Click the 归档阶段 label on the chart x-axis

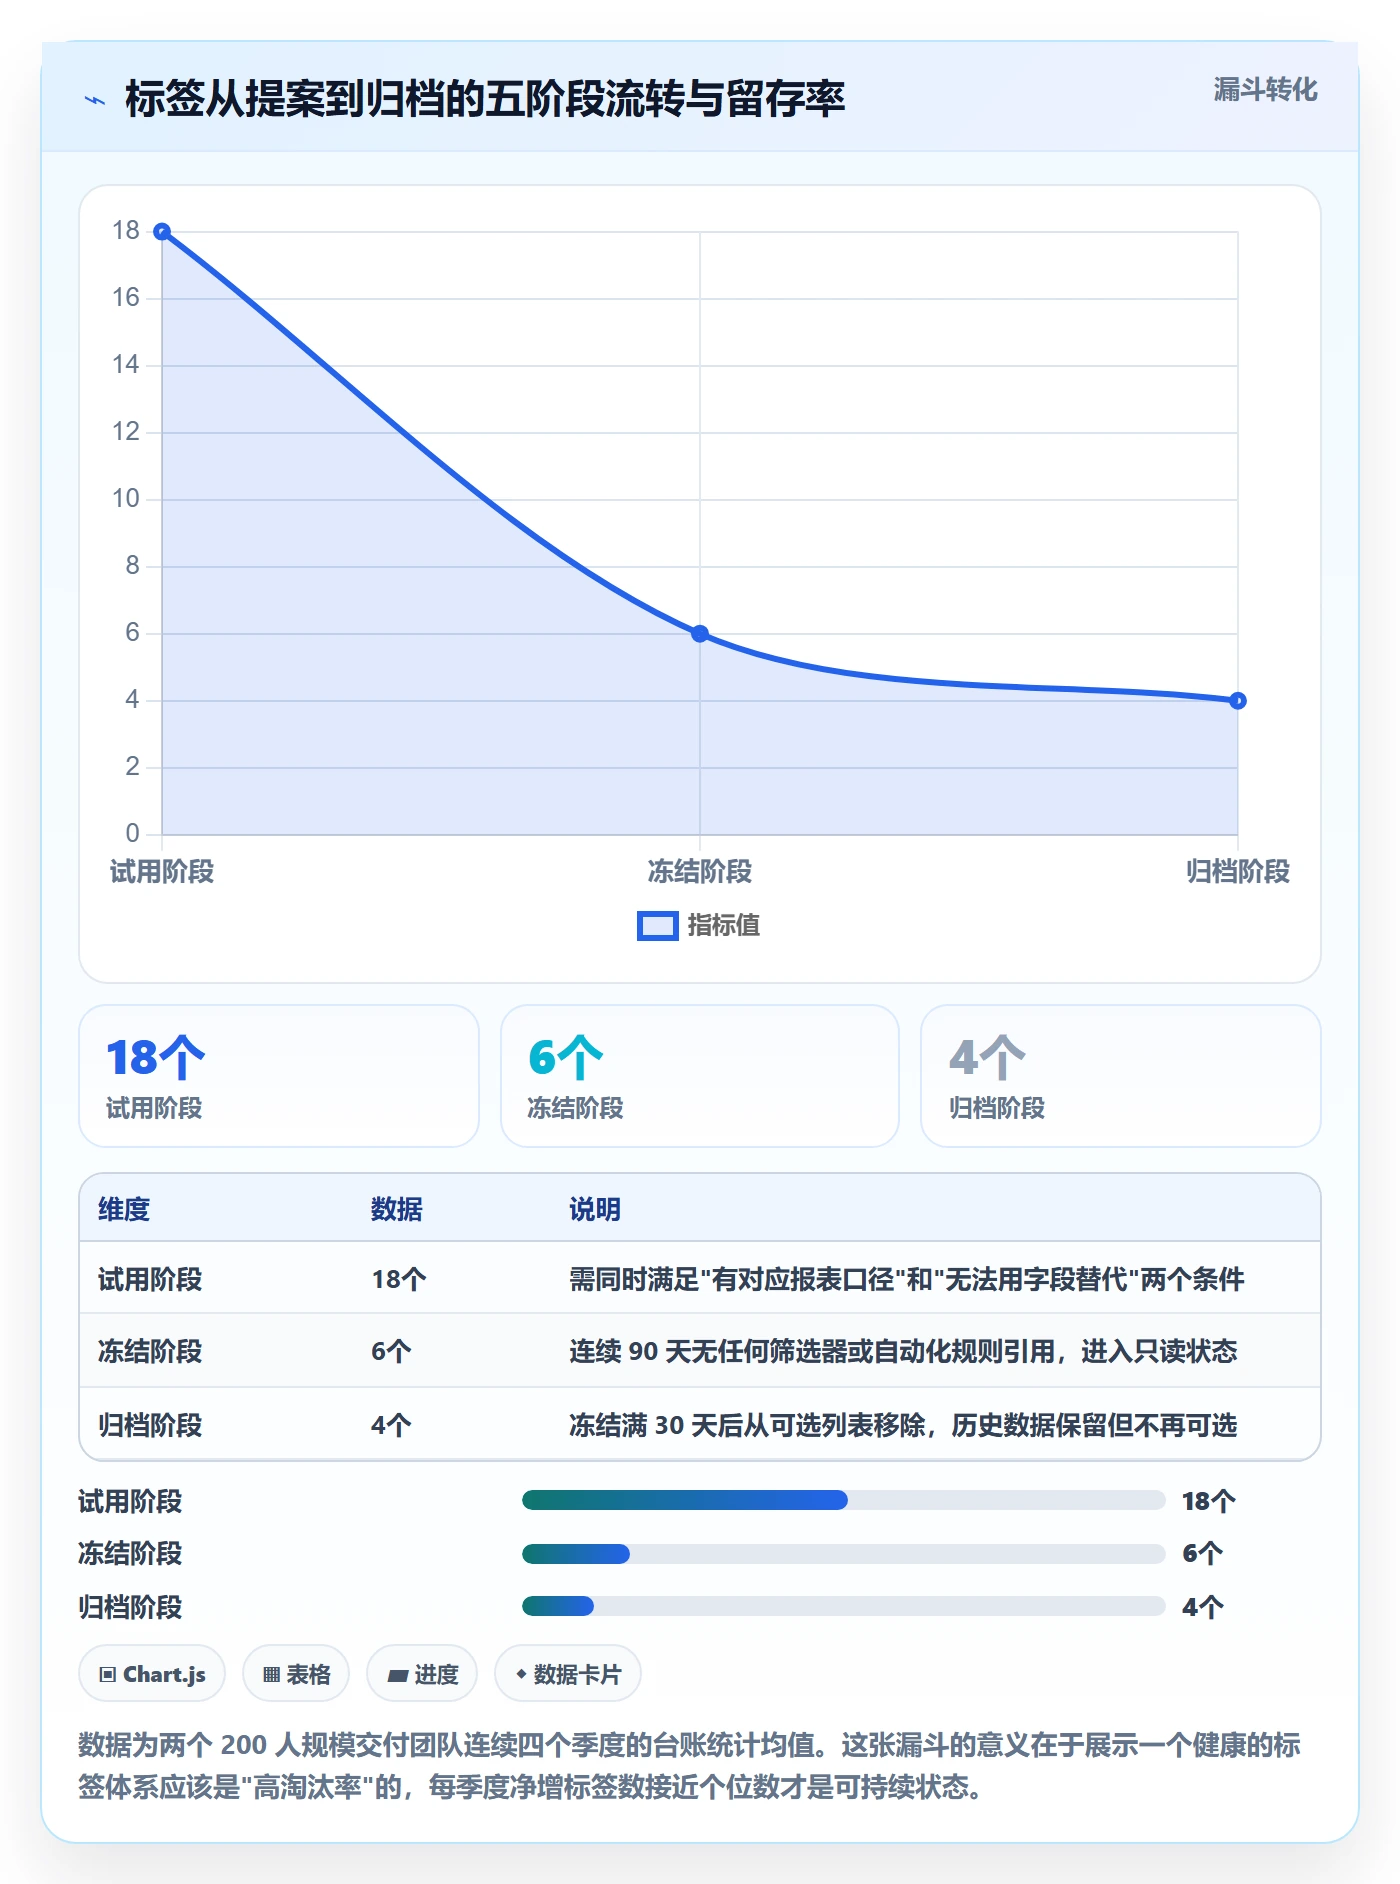coord(1238,872)
